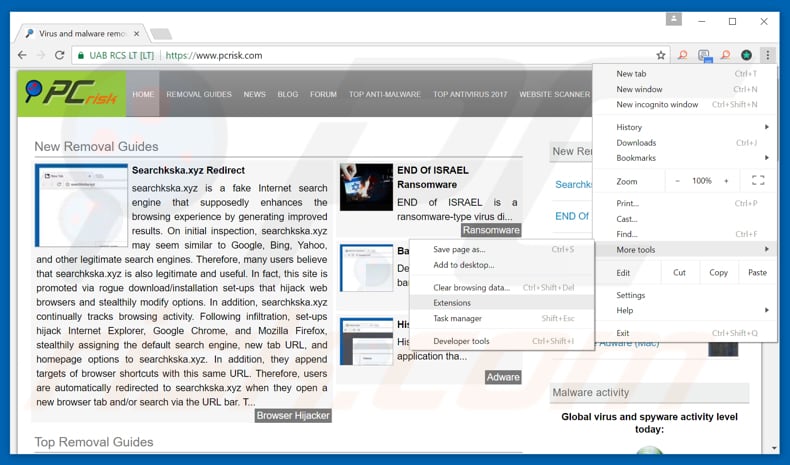Click the green circular extension icon
790x465 pixels.
pyautogui.click(x=746, y=55)
